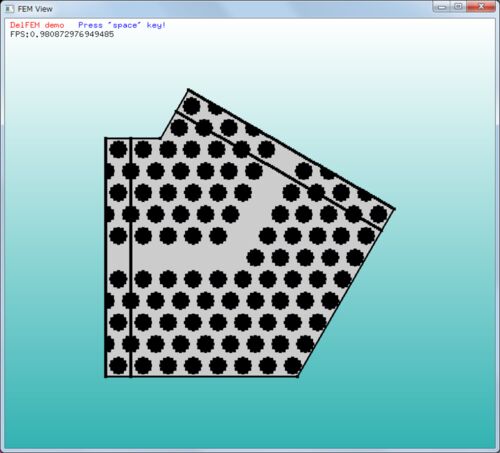Click the bottom-left corner of the mesh
Image resolution: width=500 pixels, height=453 pixels.
click(106, 377)
